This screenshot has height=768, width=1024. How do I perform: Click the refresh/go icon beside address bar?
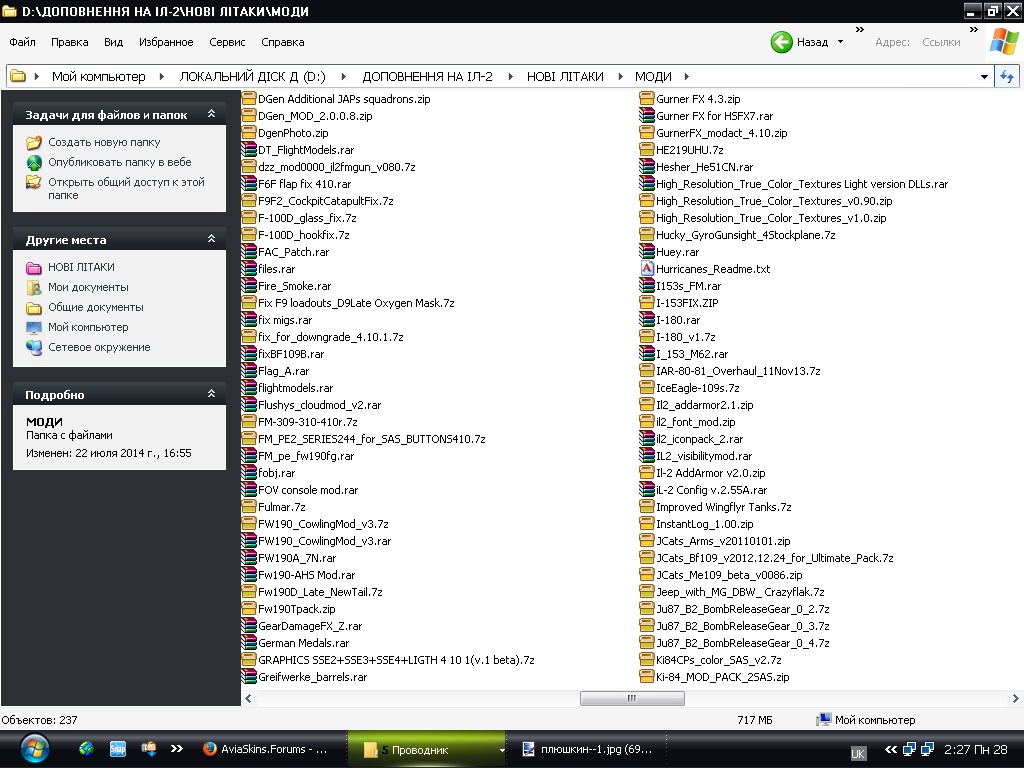tap(1007, 76)
